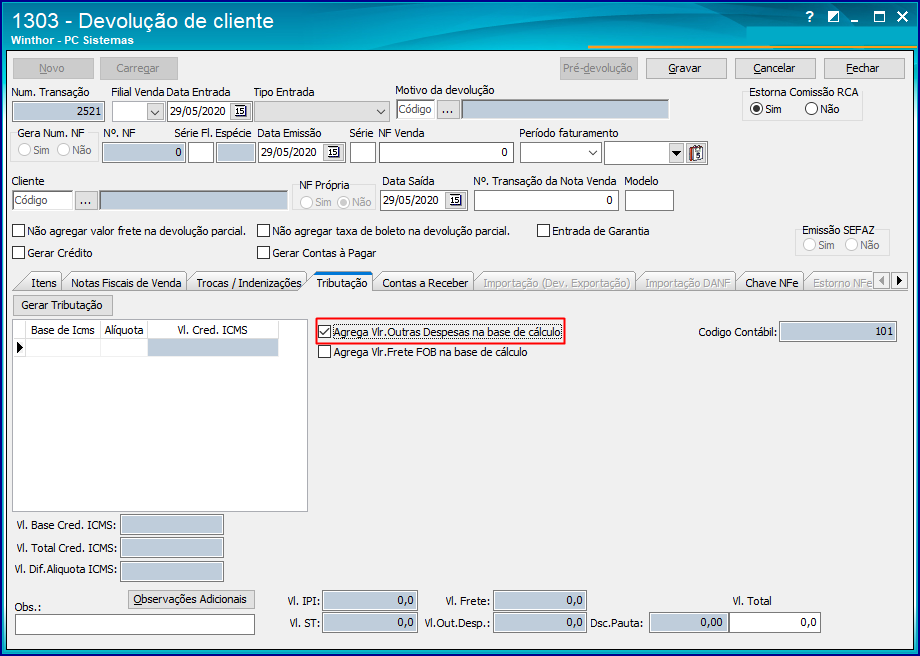The image size is (920, 656).
Task: Click the NF Venda number field
Action: tap(446, 153)
